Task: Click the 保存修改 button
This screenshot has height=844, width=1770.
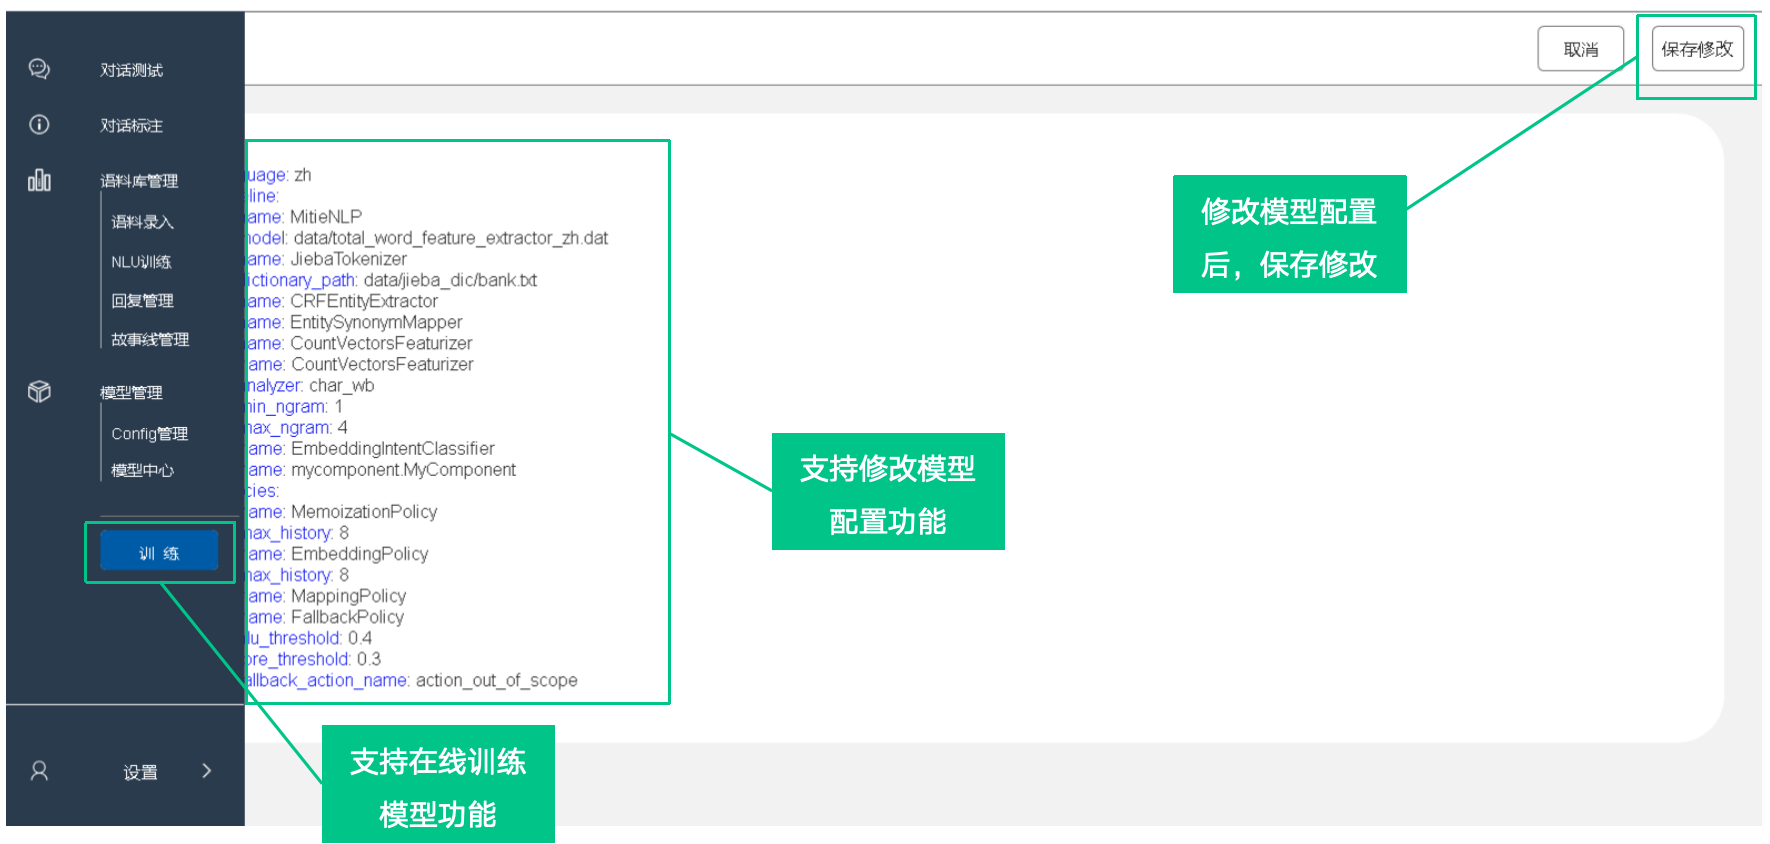Action: pyautogui.click(x=1697, y=49)
